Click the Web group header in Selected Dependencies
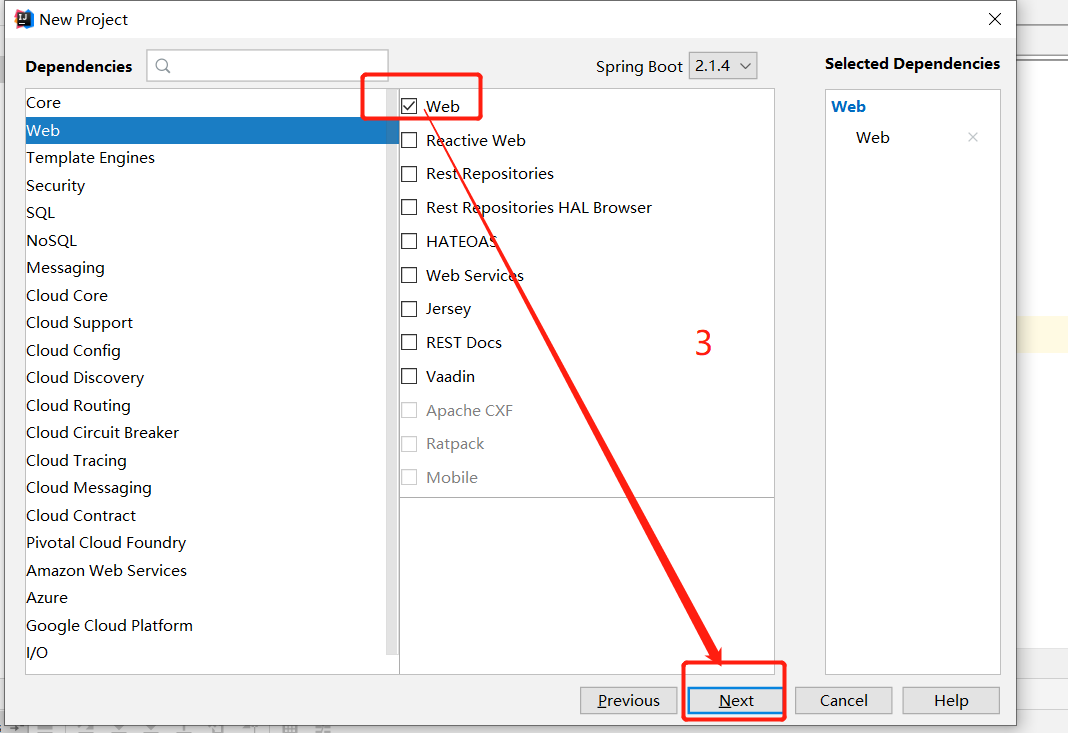Viewport: 1068px width, 733px height. pos(848,107)
